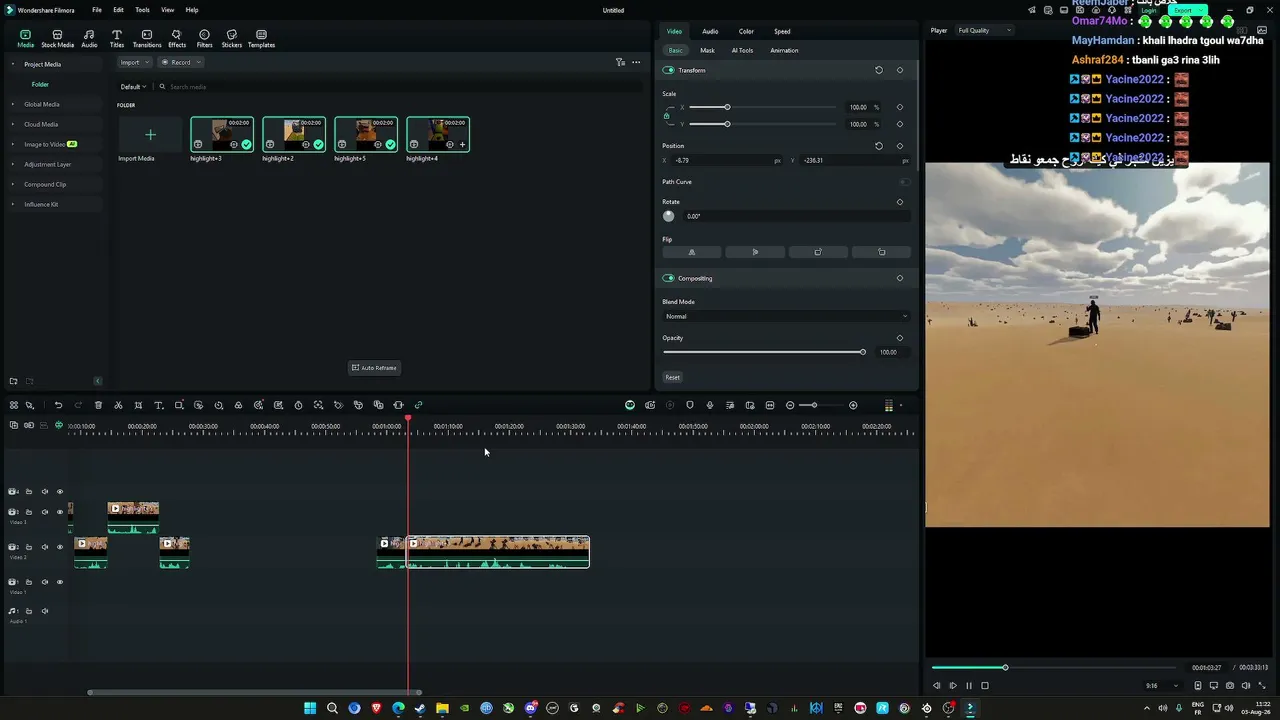This screenshot has height=720, width=1280.
Task: Click Import Media plus tile
Action: pos(150,134)
